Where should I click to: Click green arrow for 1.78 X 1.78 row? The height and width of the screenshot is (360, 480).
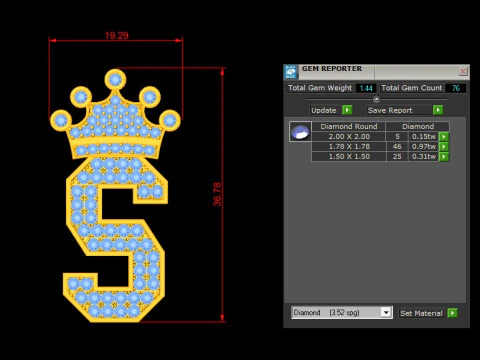pyautogui.click(x=444, y=147)
